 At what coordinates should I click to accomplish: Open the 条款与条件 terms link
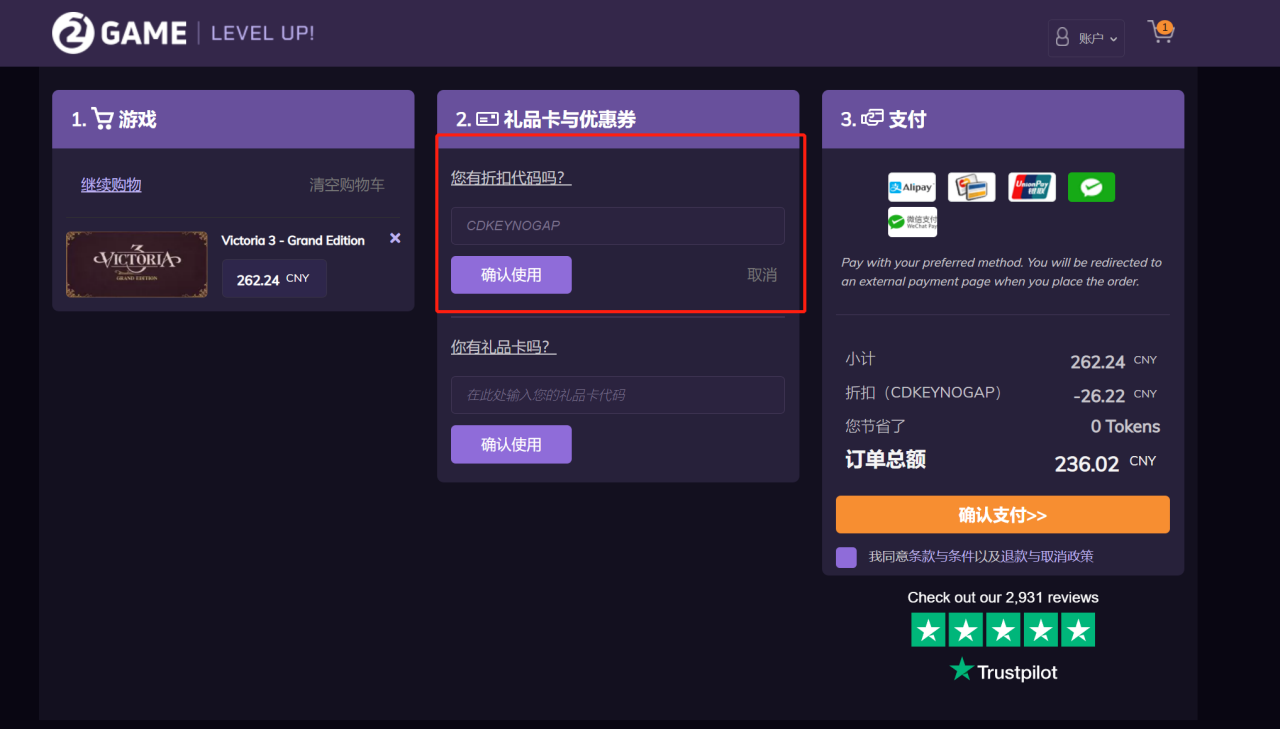(943, 556)
